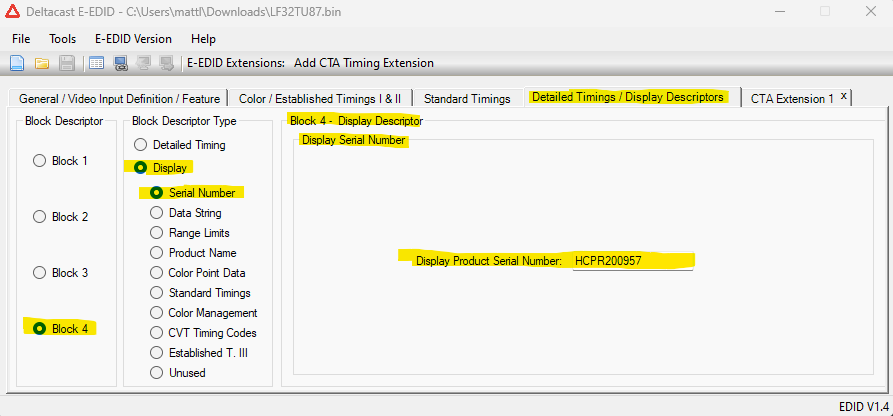Click the greyed monitor with left arrow icon

[x=143, y=63]
